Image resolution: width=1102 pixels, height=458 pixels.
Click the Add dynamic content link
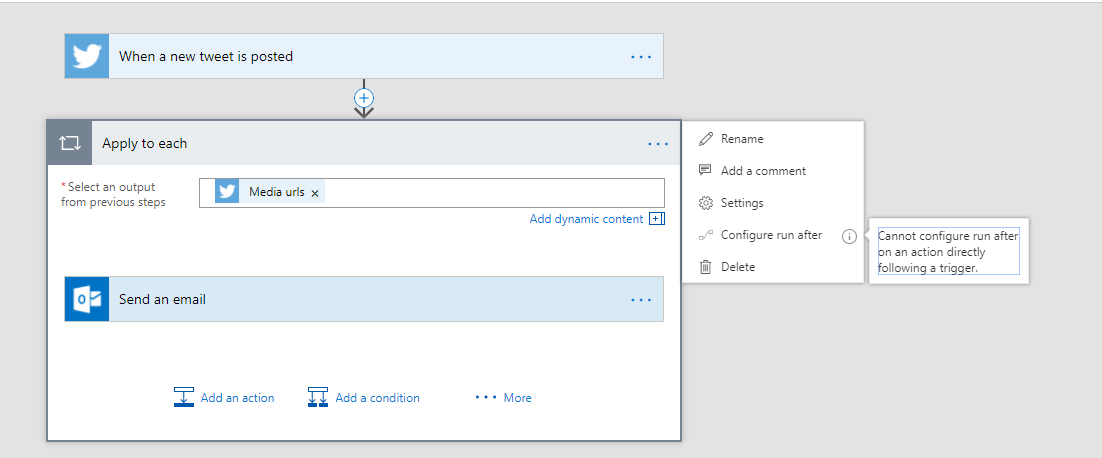tap(586, 219)
